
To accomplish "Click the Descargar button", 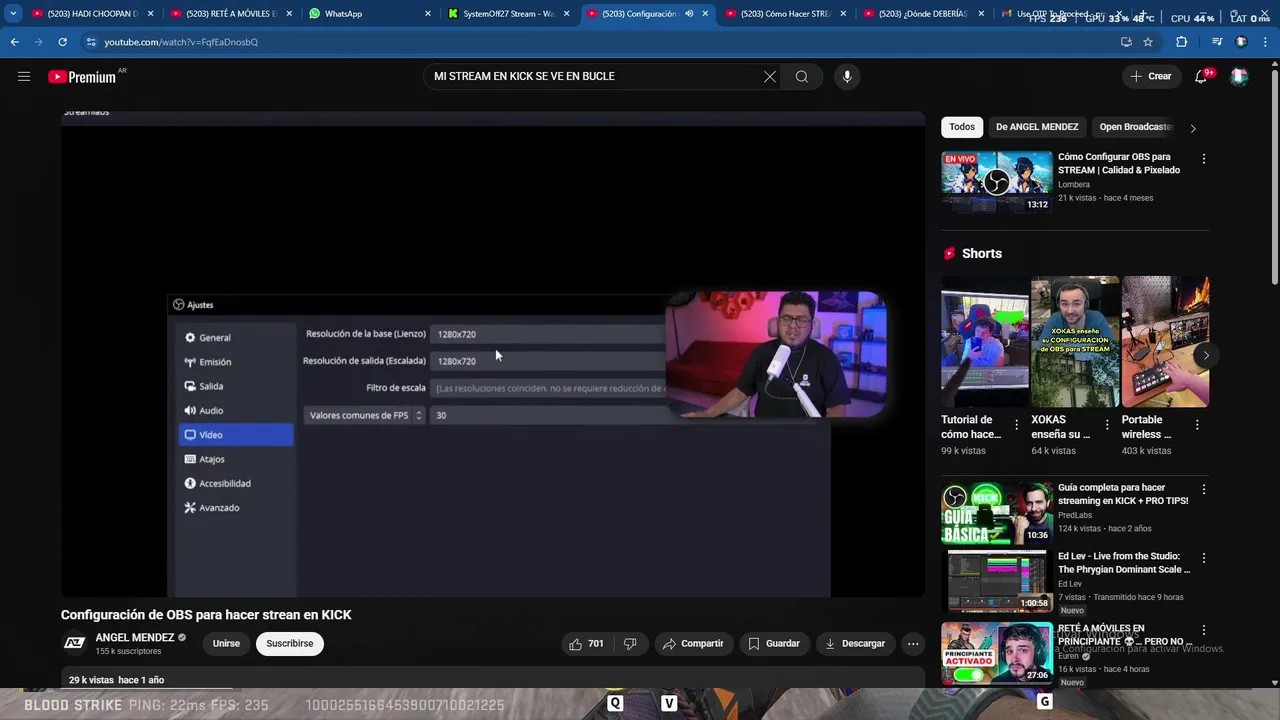I will click(855, 644).
